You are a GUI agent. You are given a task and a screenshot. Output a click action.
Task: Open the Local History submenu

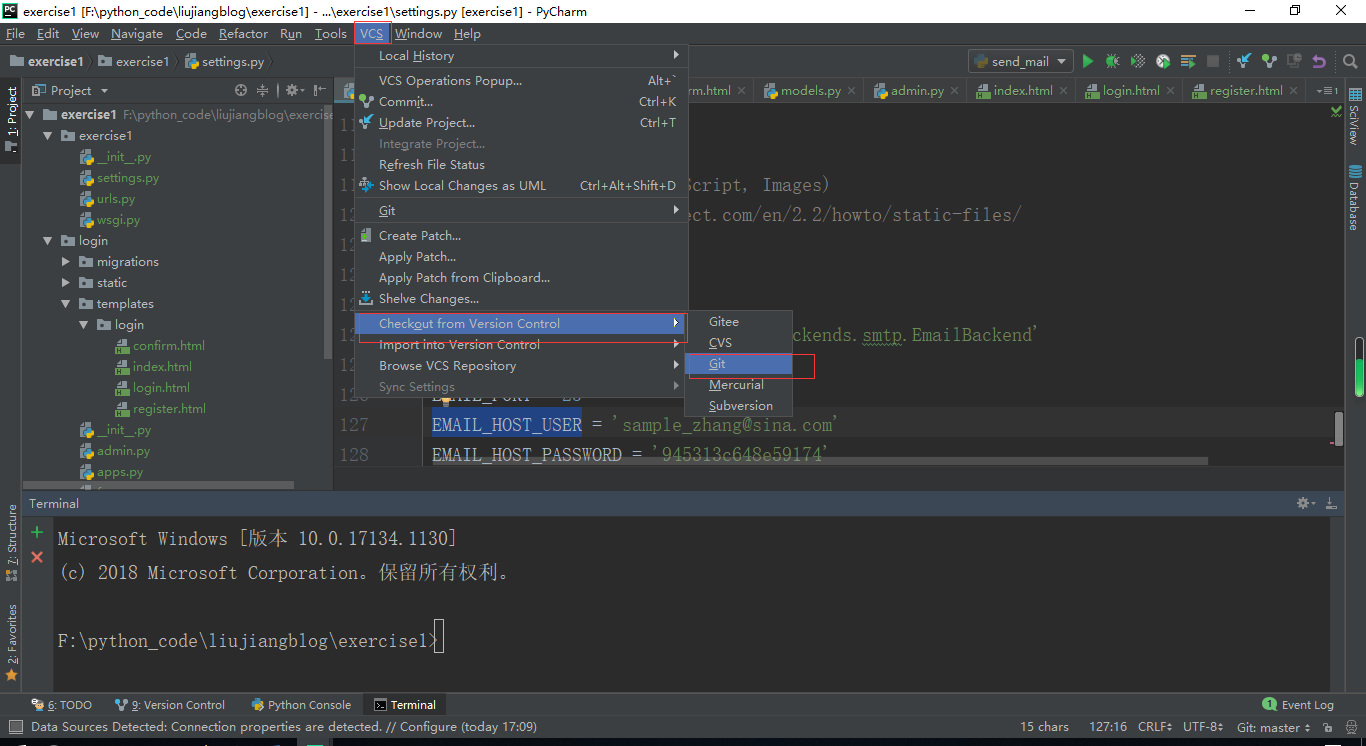pyautogui.click(x=521, y=56)
